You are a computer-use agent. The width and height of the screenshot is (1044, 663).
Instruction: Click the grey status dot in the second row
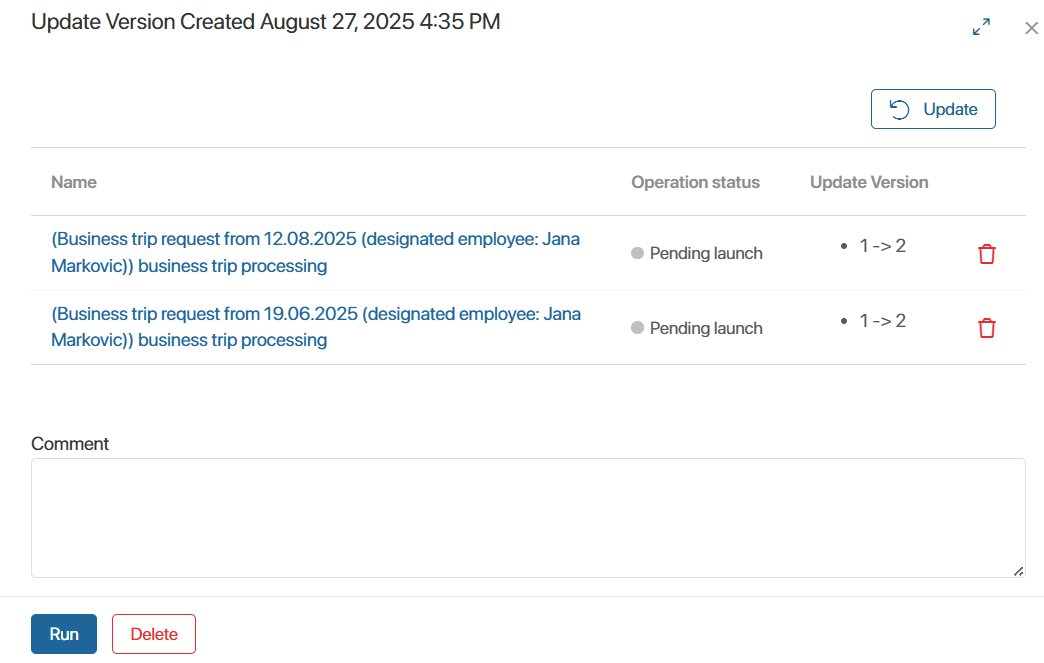pos(637,328)
